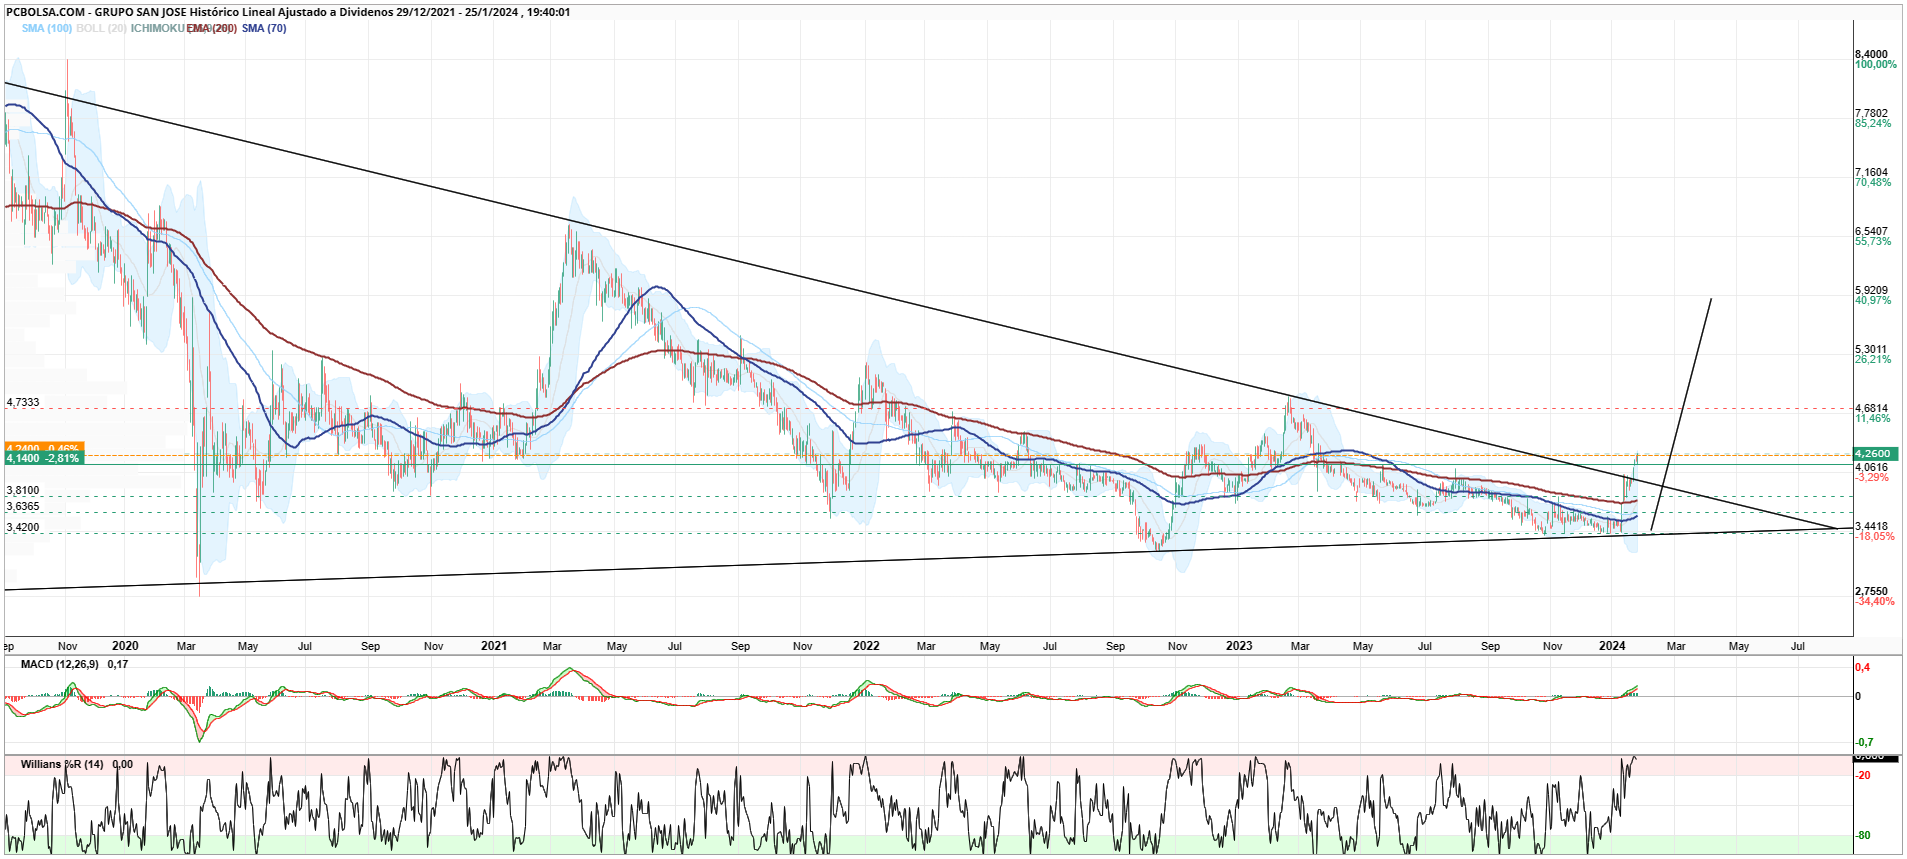1907x859 pixels.
Task: Click the '4,0616' price axis label
Action: 1871,468
